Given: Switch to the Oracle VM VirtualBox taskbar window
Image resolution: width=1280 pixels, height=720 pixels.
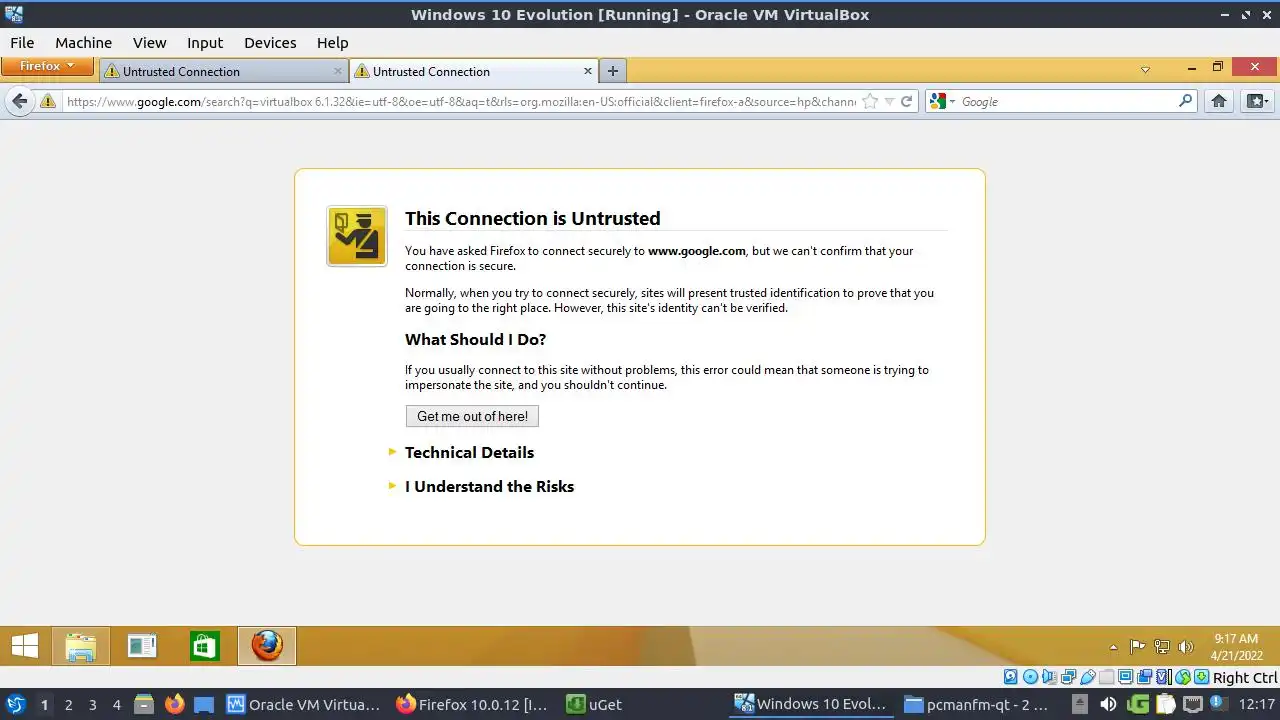Looking at the screenshot, I should [304, 704].
